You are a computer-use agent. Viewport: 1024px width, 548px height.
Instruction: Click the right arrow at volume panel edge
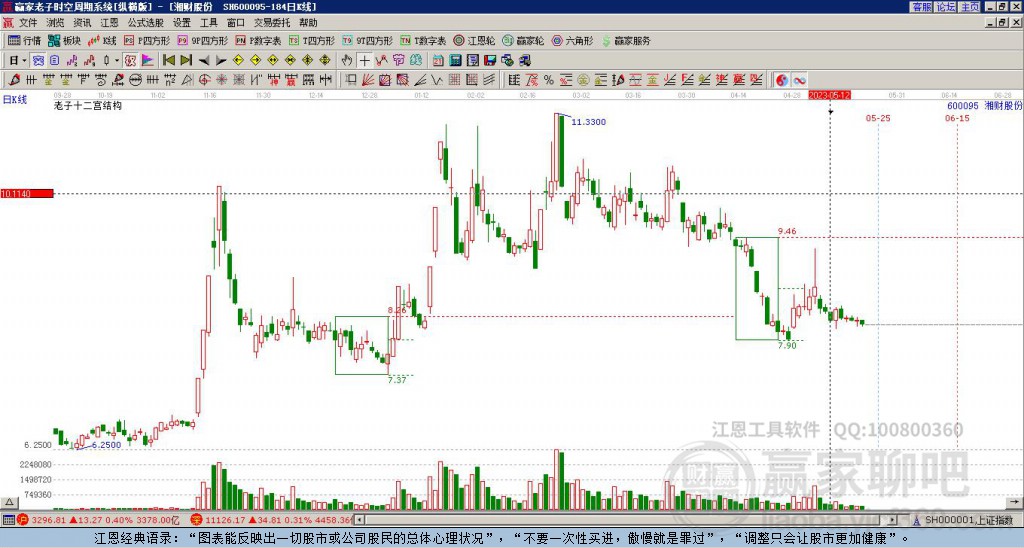1014,502
